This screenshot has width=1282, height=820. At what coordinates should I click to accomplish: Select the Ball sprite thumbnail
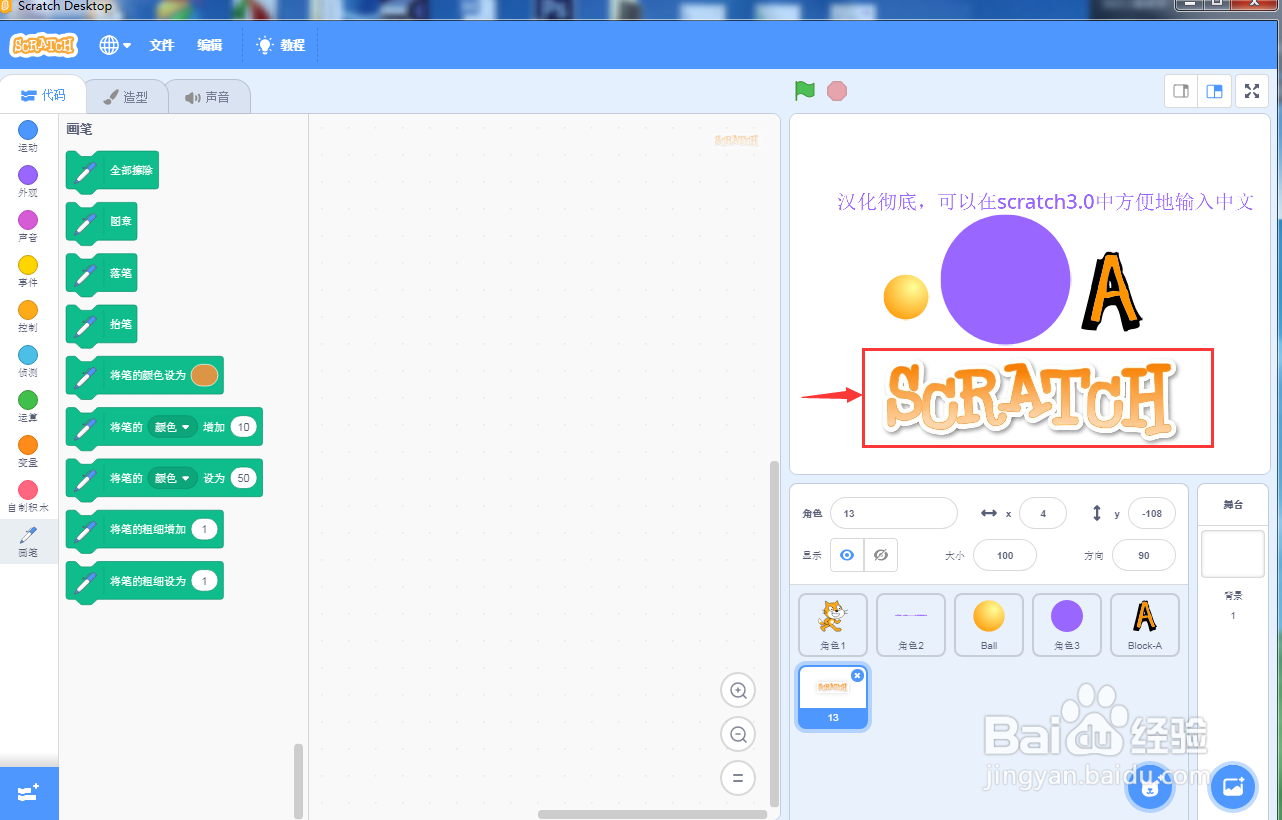coord(988,625)
